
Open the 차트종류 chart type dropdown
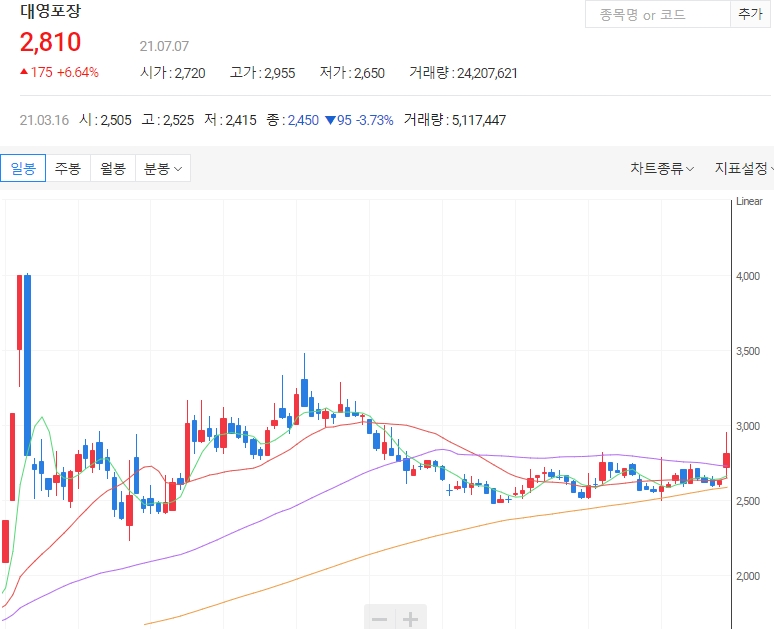point(662,168)
